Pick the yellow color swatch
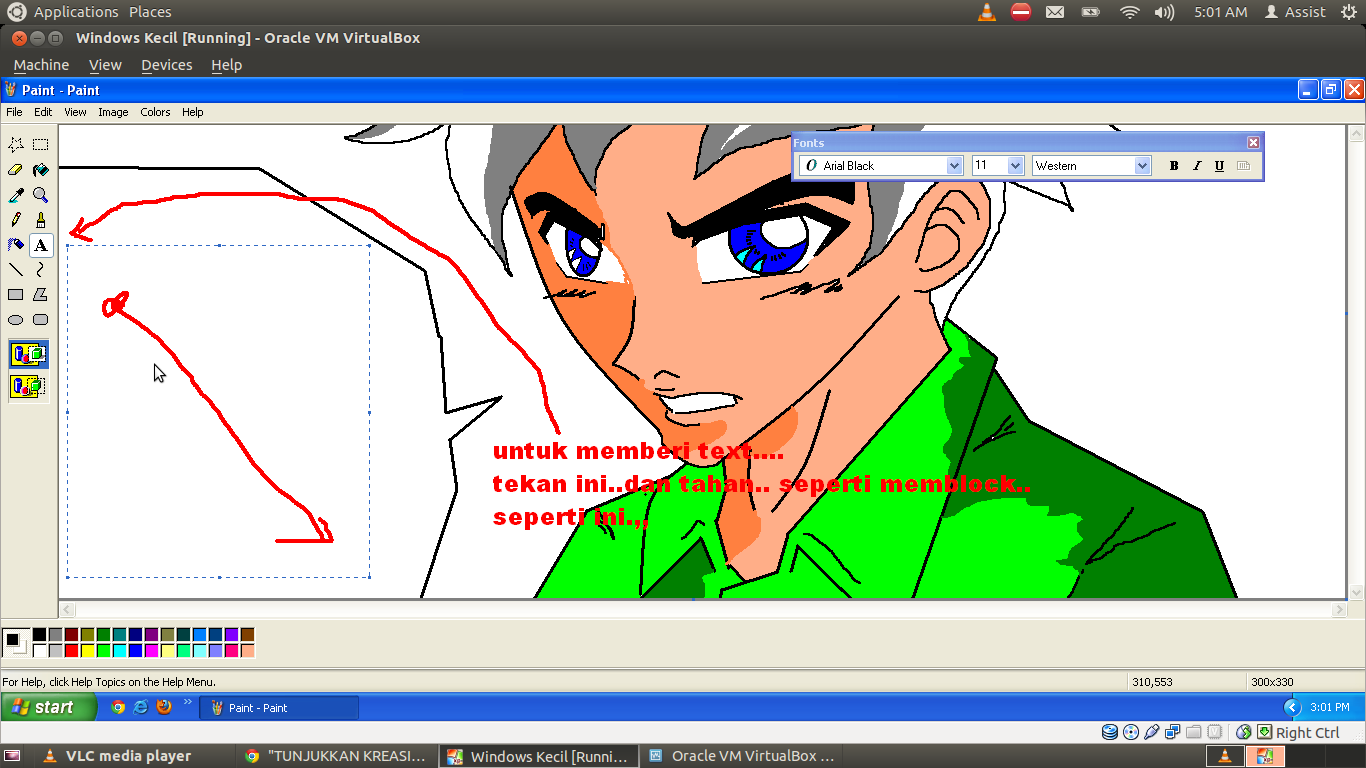 (87, 650)
